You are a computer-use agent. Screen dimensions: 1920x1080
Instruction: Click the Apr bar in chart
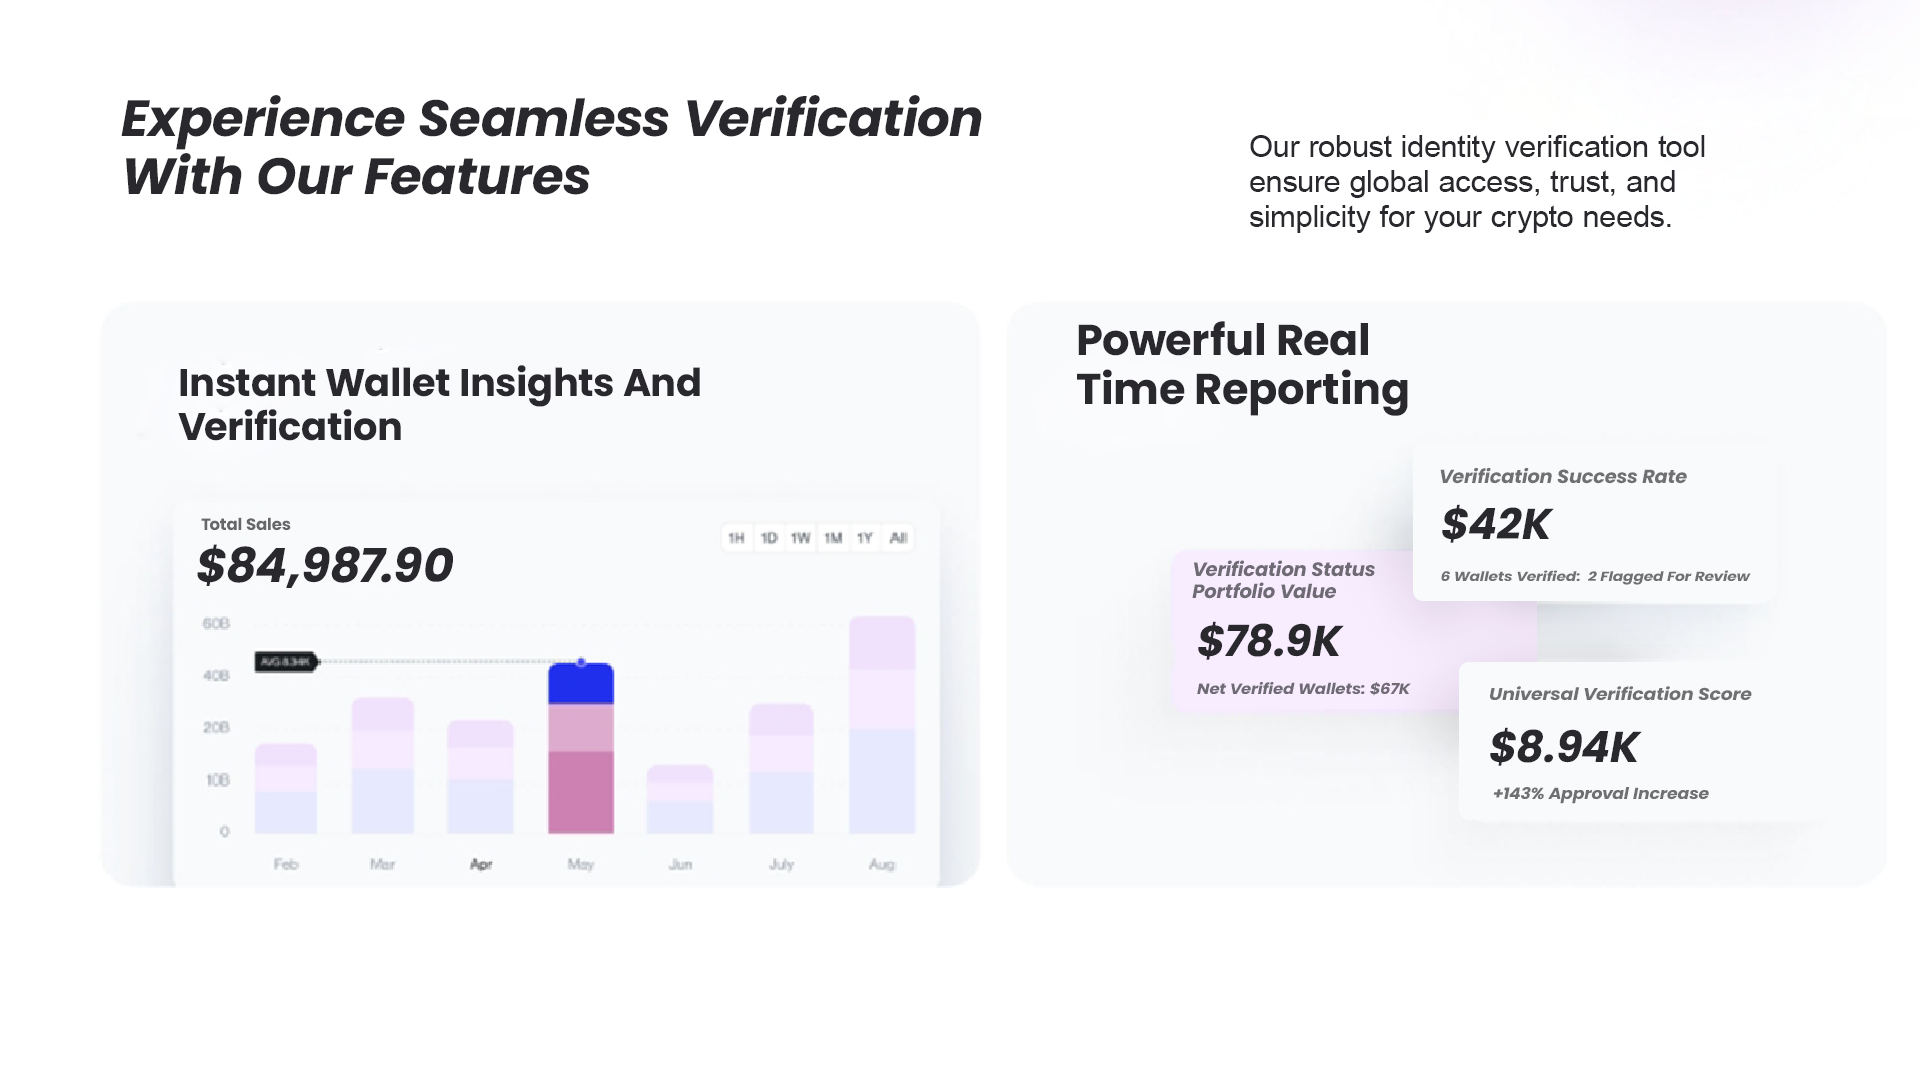click(480, 777)
